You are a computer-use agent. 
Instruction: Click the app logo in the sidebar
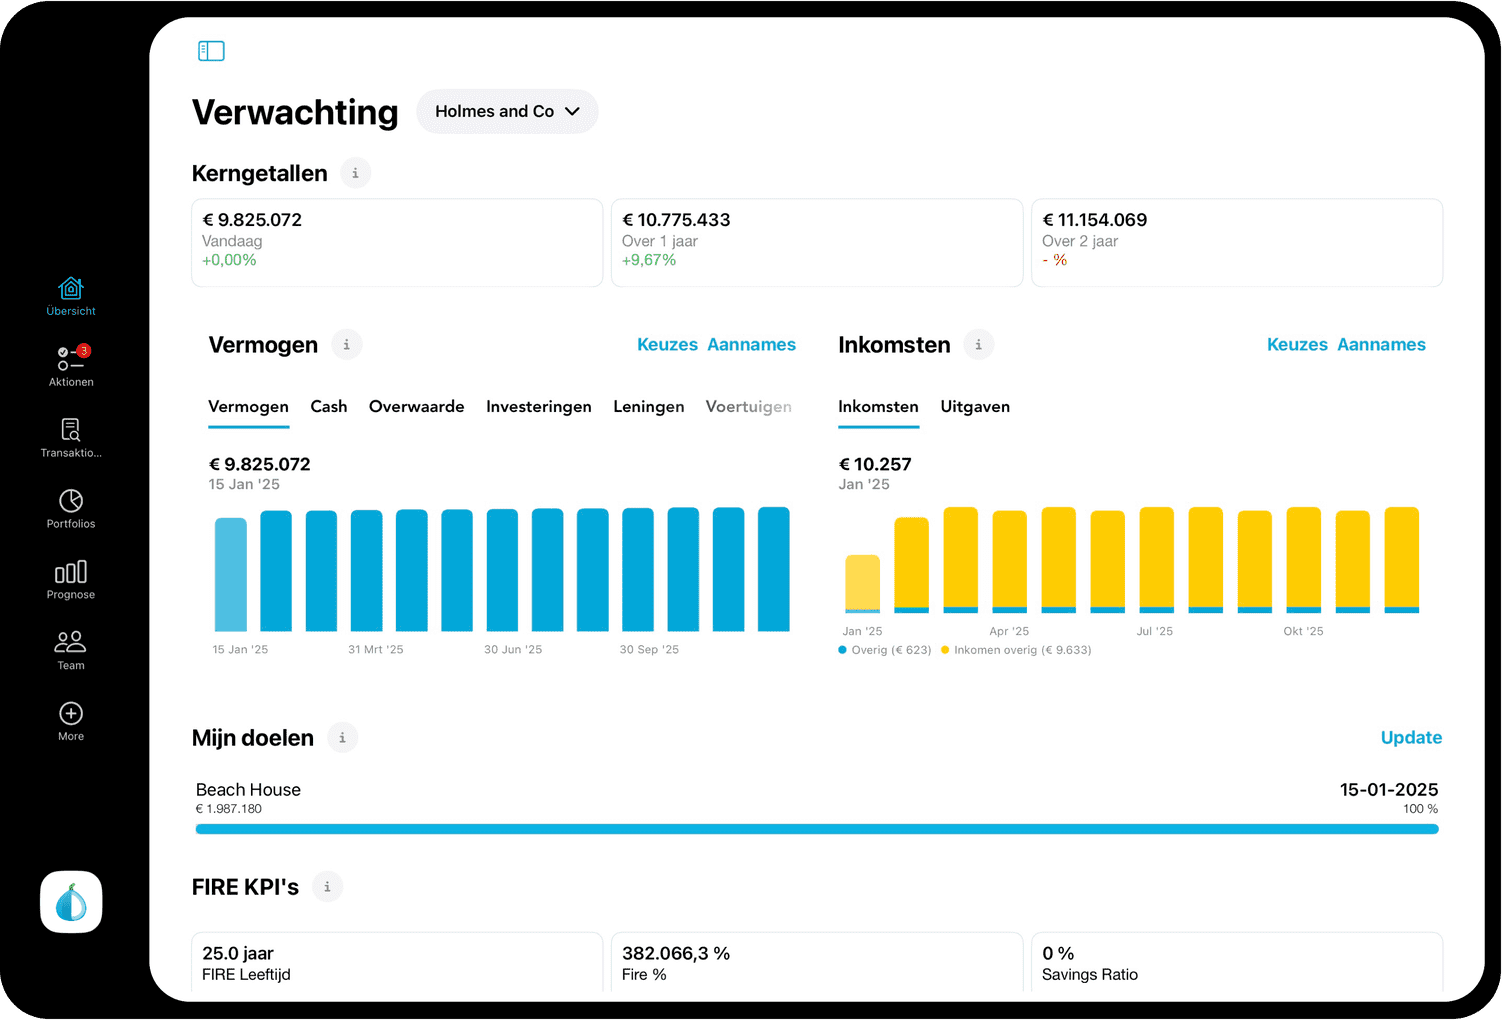(71, 902)
